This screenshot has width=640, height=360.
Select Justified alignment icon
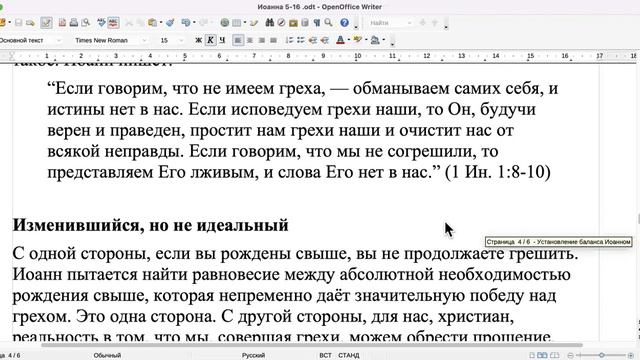(x=273, y=40)
